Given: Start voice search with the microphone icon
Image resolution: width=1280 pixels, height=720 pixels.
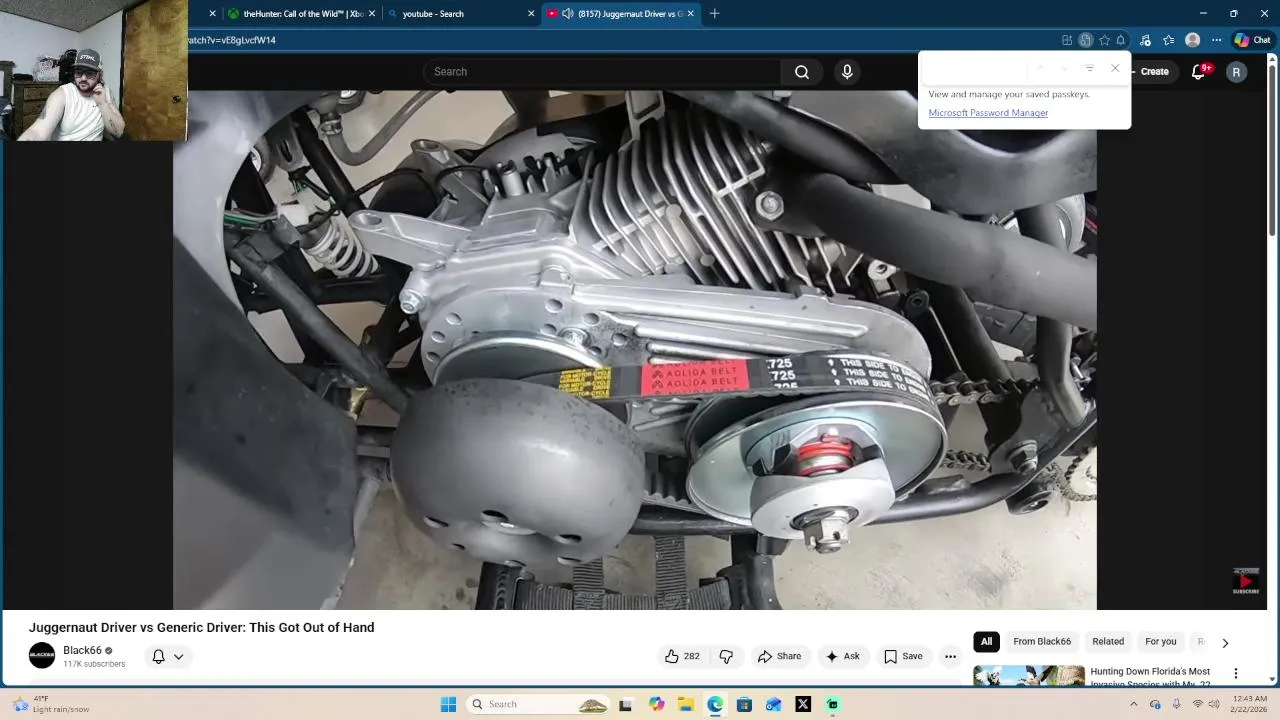Looking at the screenshot, I should tap(847, 72).
